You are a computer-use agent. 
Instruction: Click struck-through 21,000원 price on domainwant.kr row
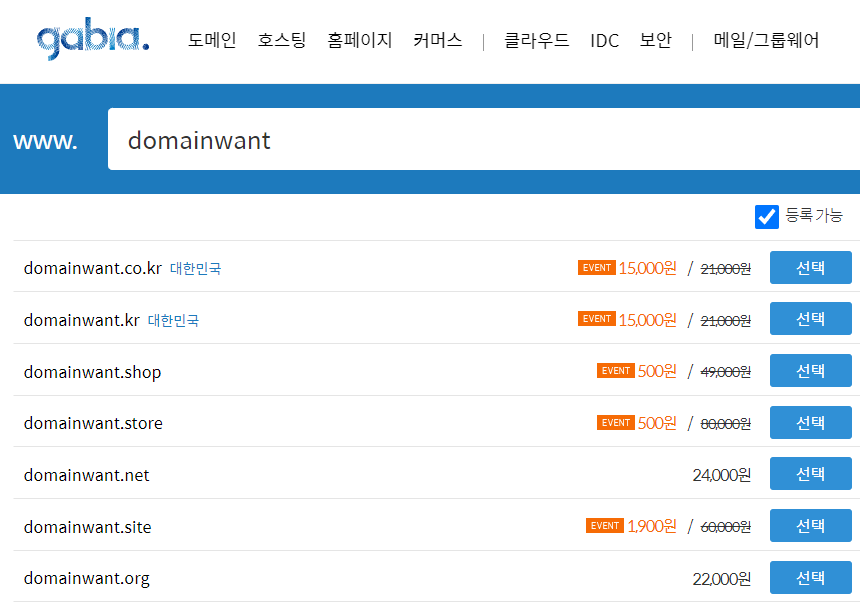click(726, 321)
